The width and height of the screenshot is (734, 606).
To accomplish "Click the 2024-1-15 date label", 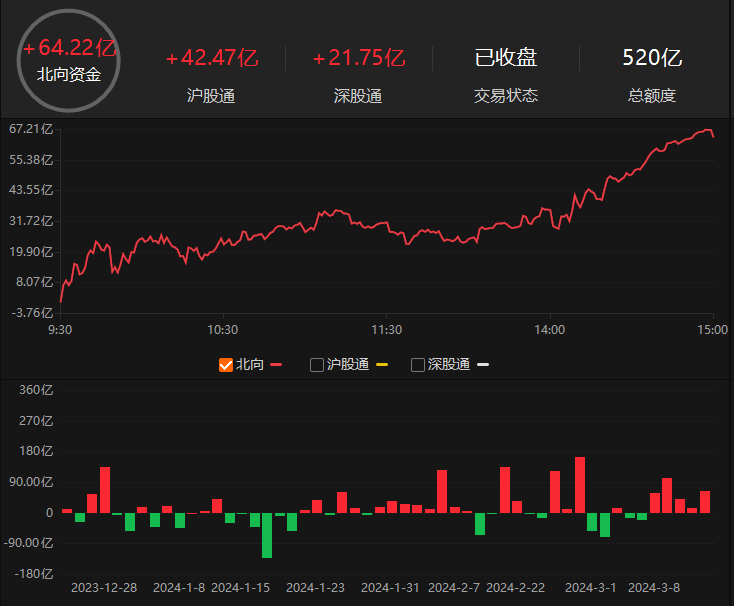I will (x=241, y=588).
